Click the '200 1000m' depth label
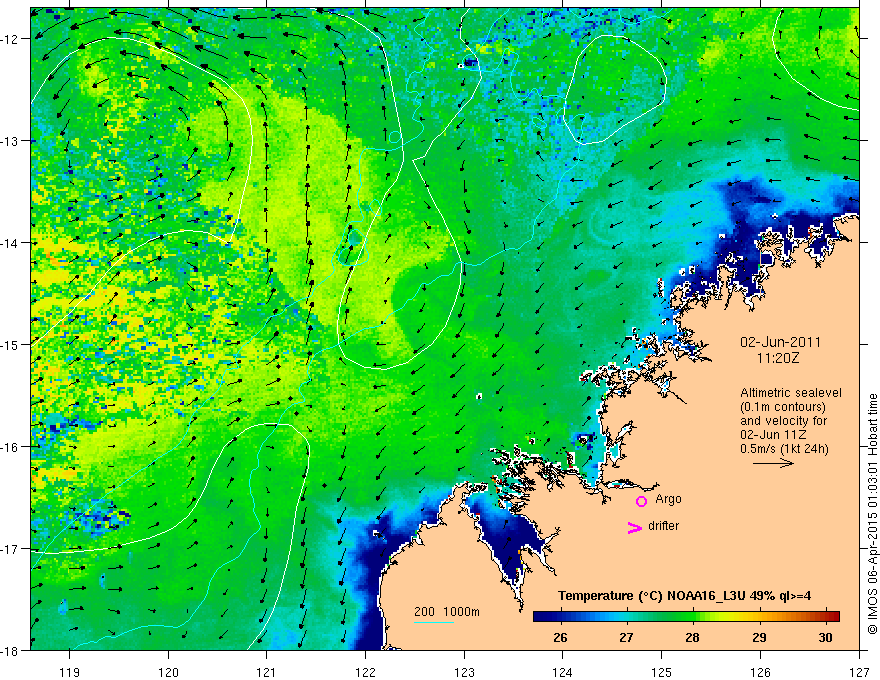Screen dimensions: 880x680 (x=447, y=612)
